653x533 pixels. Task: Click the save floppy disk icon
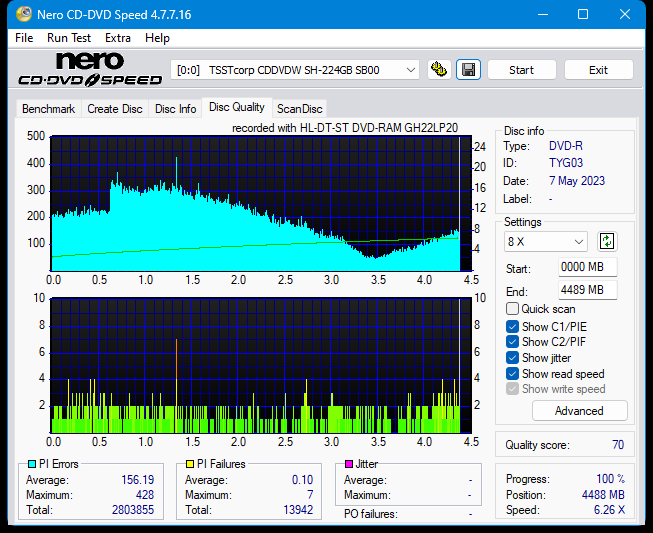pos(467,70)
